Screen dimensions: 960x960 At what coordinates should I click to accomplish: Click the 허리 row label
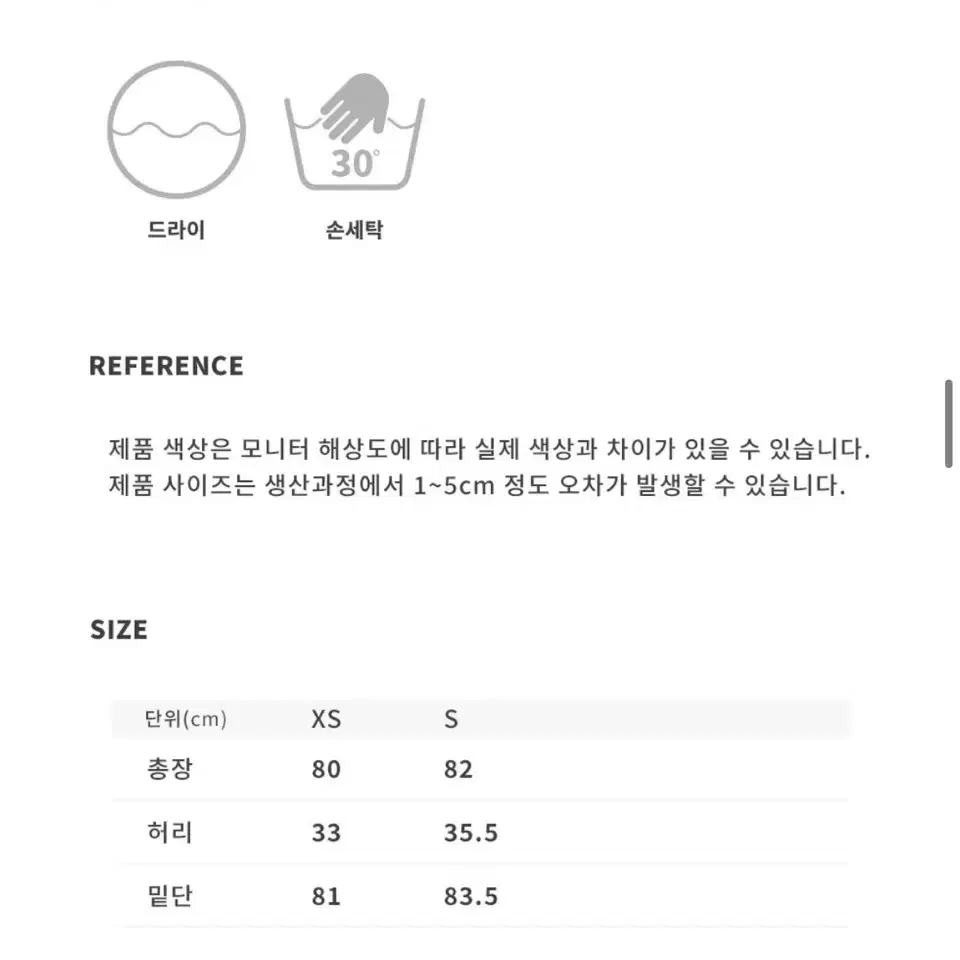170,833
